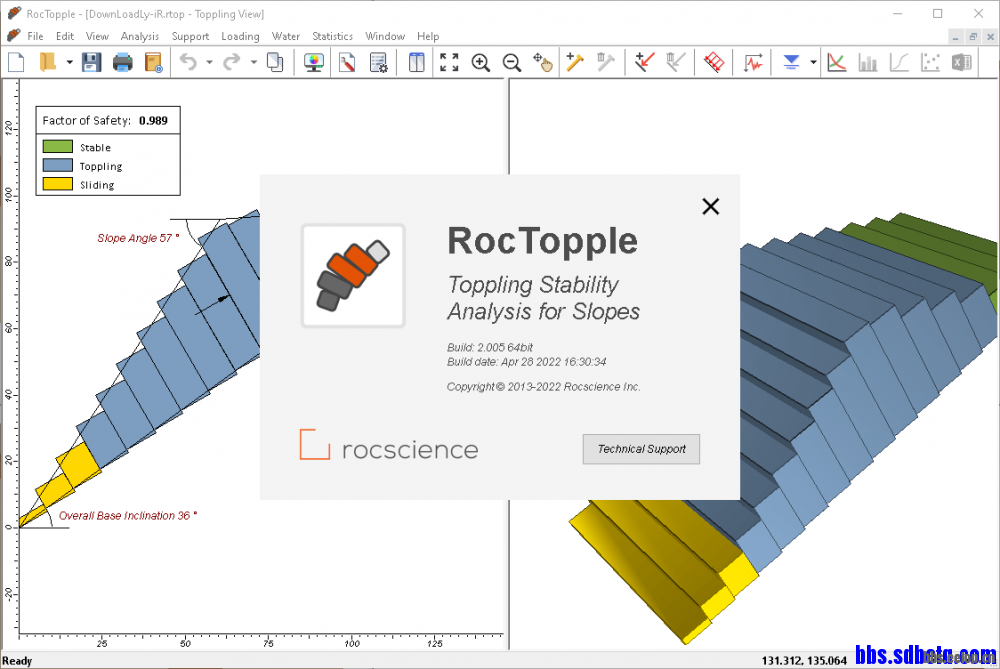Expand the Open file dropdown arrow
The image size is (1000, 669).
click(x=69, y=62)
